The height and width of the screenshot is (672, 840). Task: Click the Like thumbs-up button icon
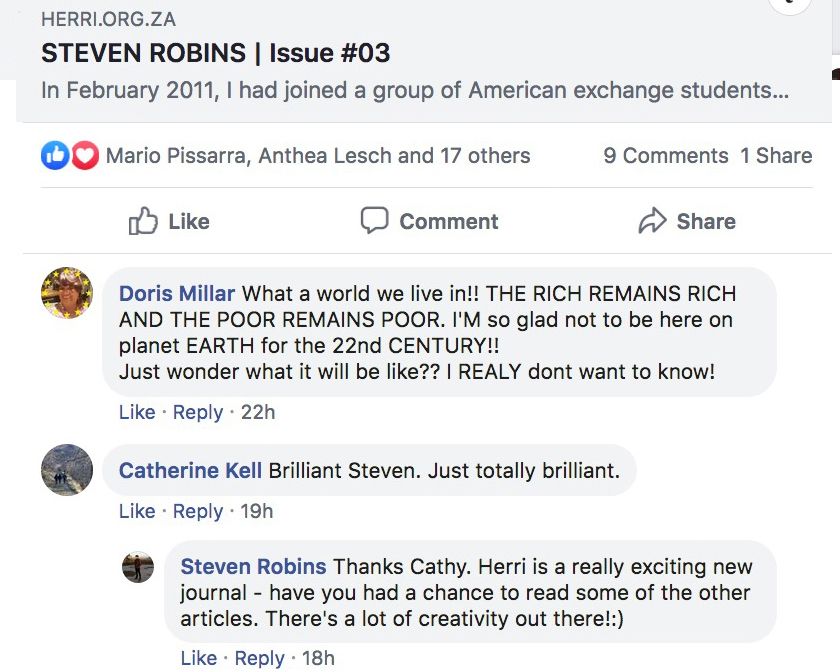(x=144, y=221)
